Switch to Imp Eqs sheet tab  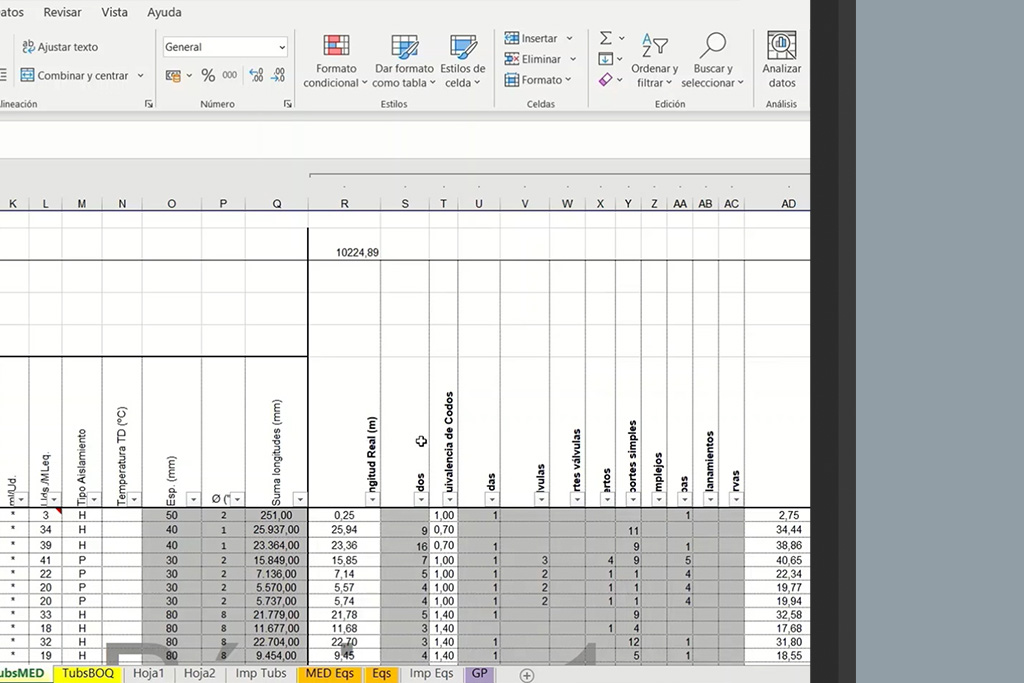(431, 673)
